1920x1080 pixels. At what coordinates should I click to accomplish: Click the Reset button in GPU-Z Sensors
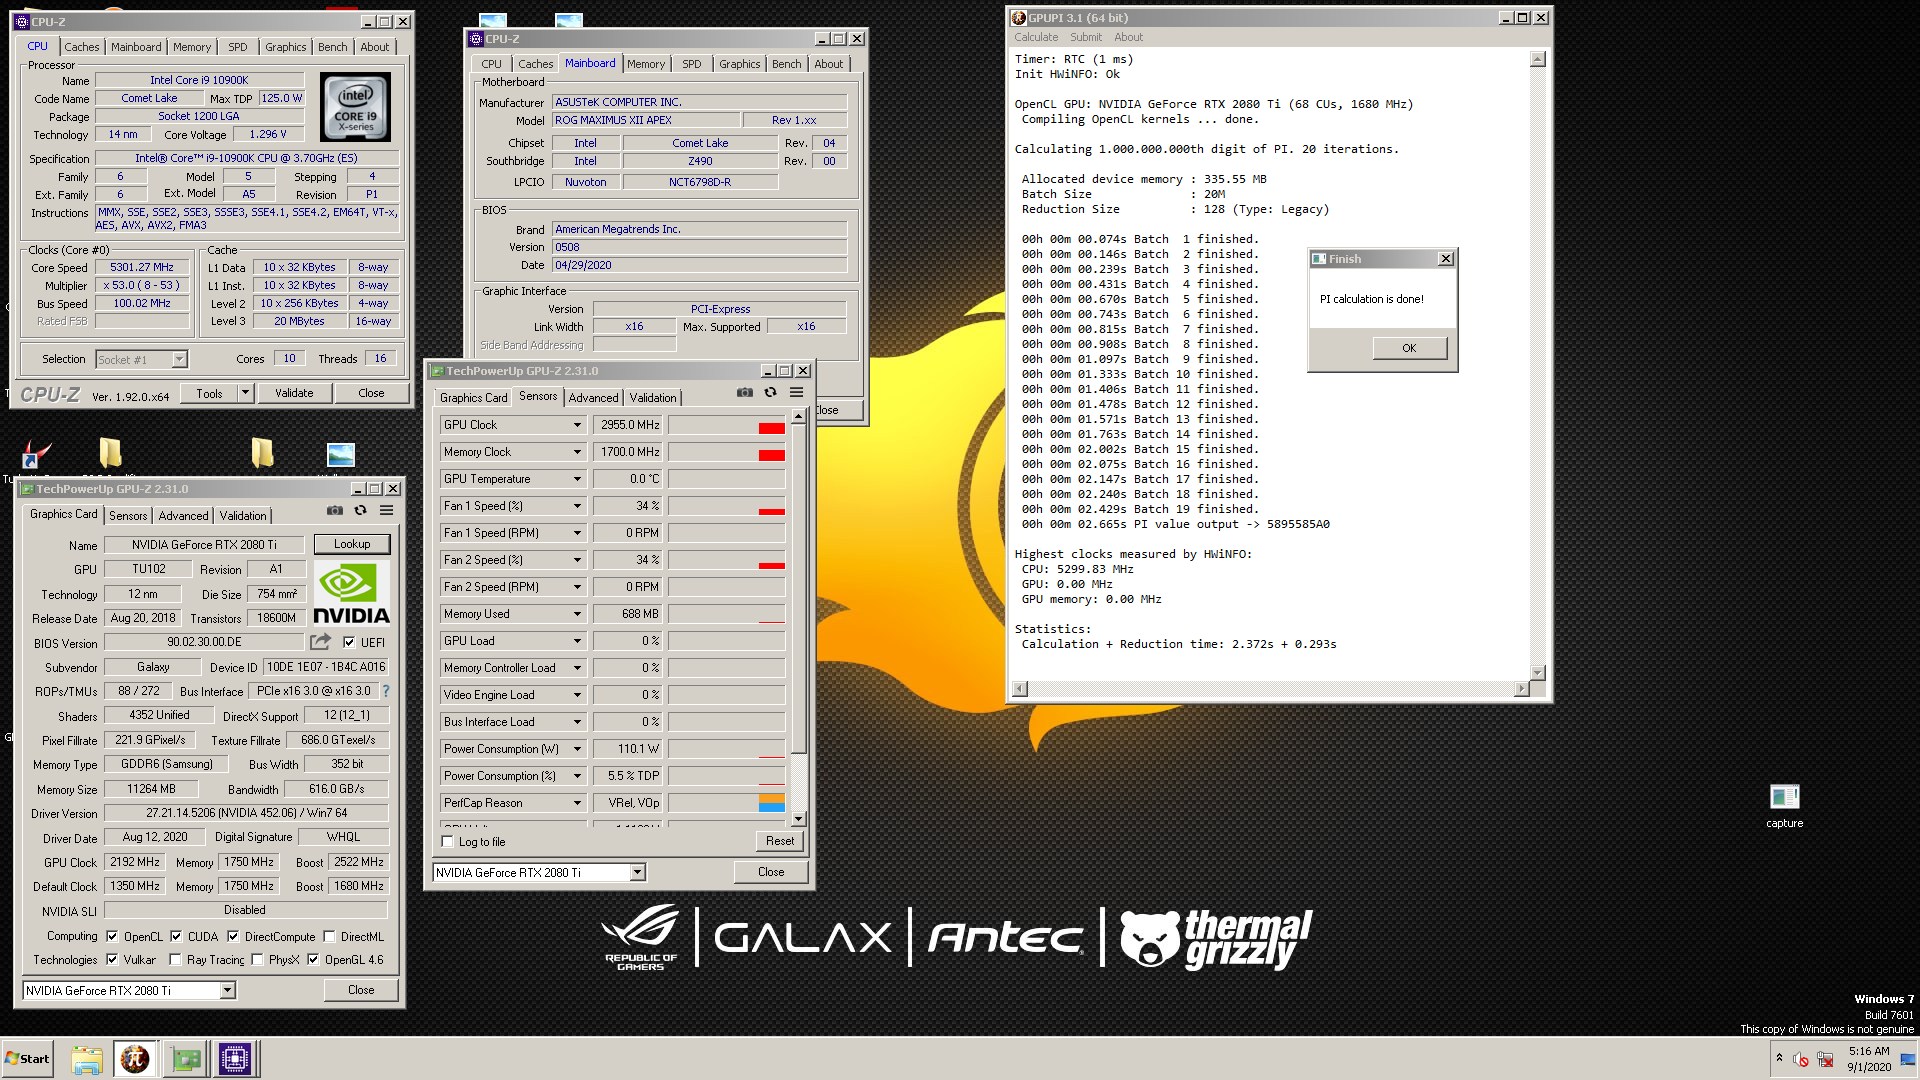pos(780,841)
